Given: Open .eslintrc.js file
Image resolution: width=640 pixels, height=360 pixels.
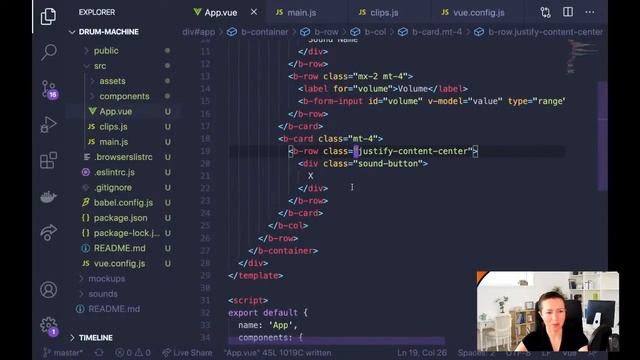Looking at the screenshot, I should [114, 172].
